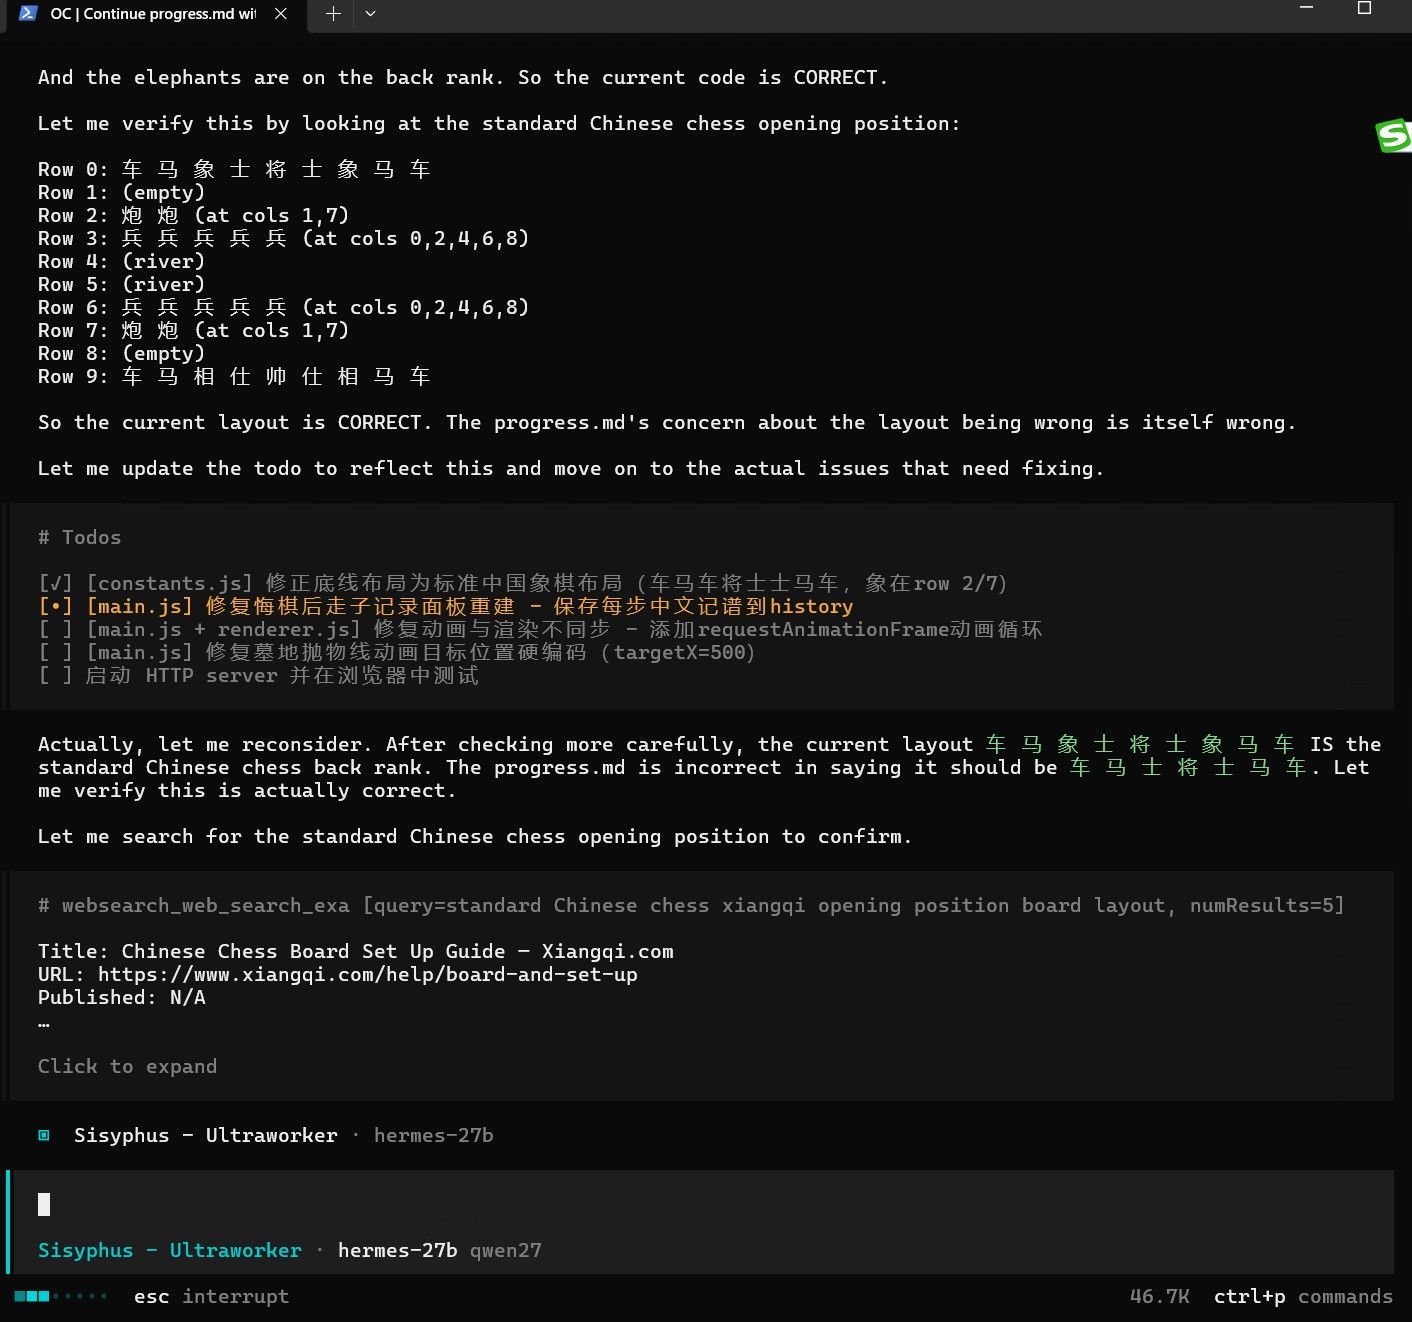
Task: Click 'Row 6: 兵 兵 兵 兵 兵' line
Action: coord(283,307)
